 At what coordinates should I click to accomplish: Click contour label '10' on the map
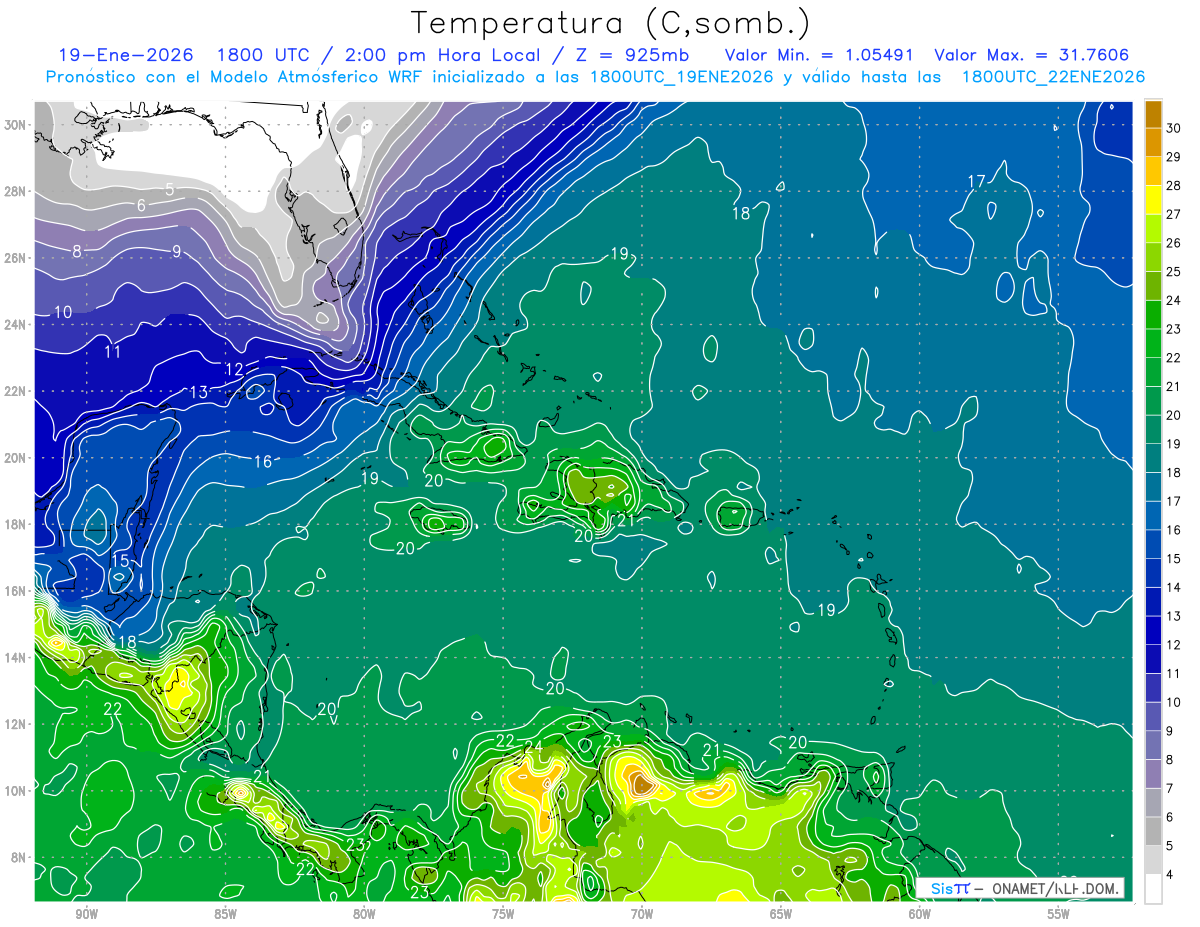62,312
